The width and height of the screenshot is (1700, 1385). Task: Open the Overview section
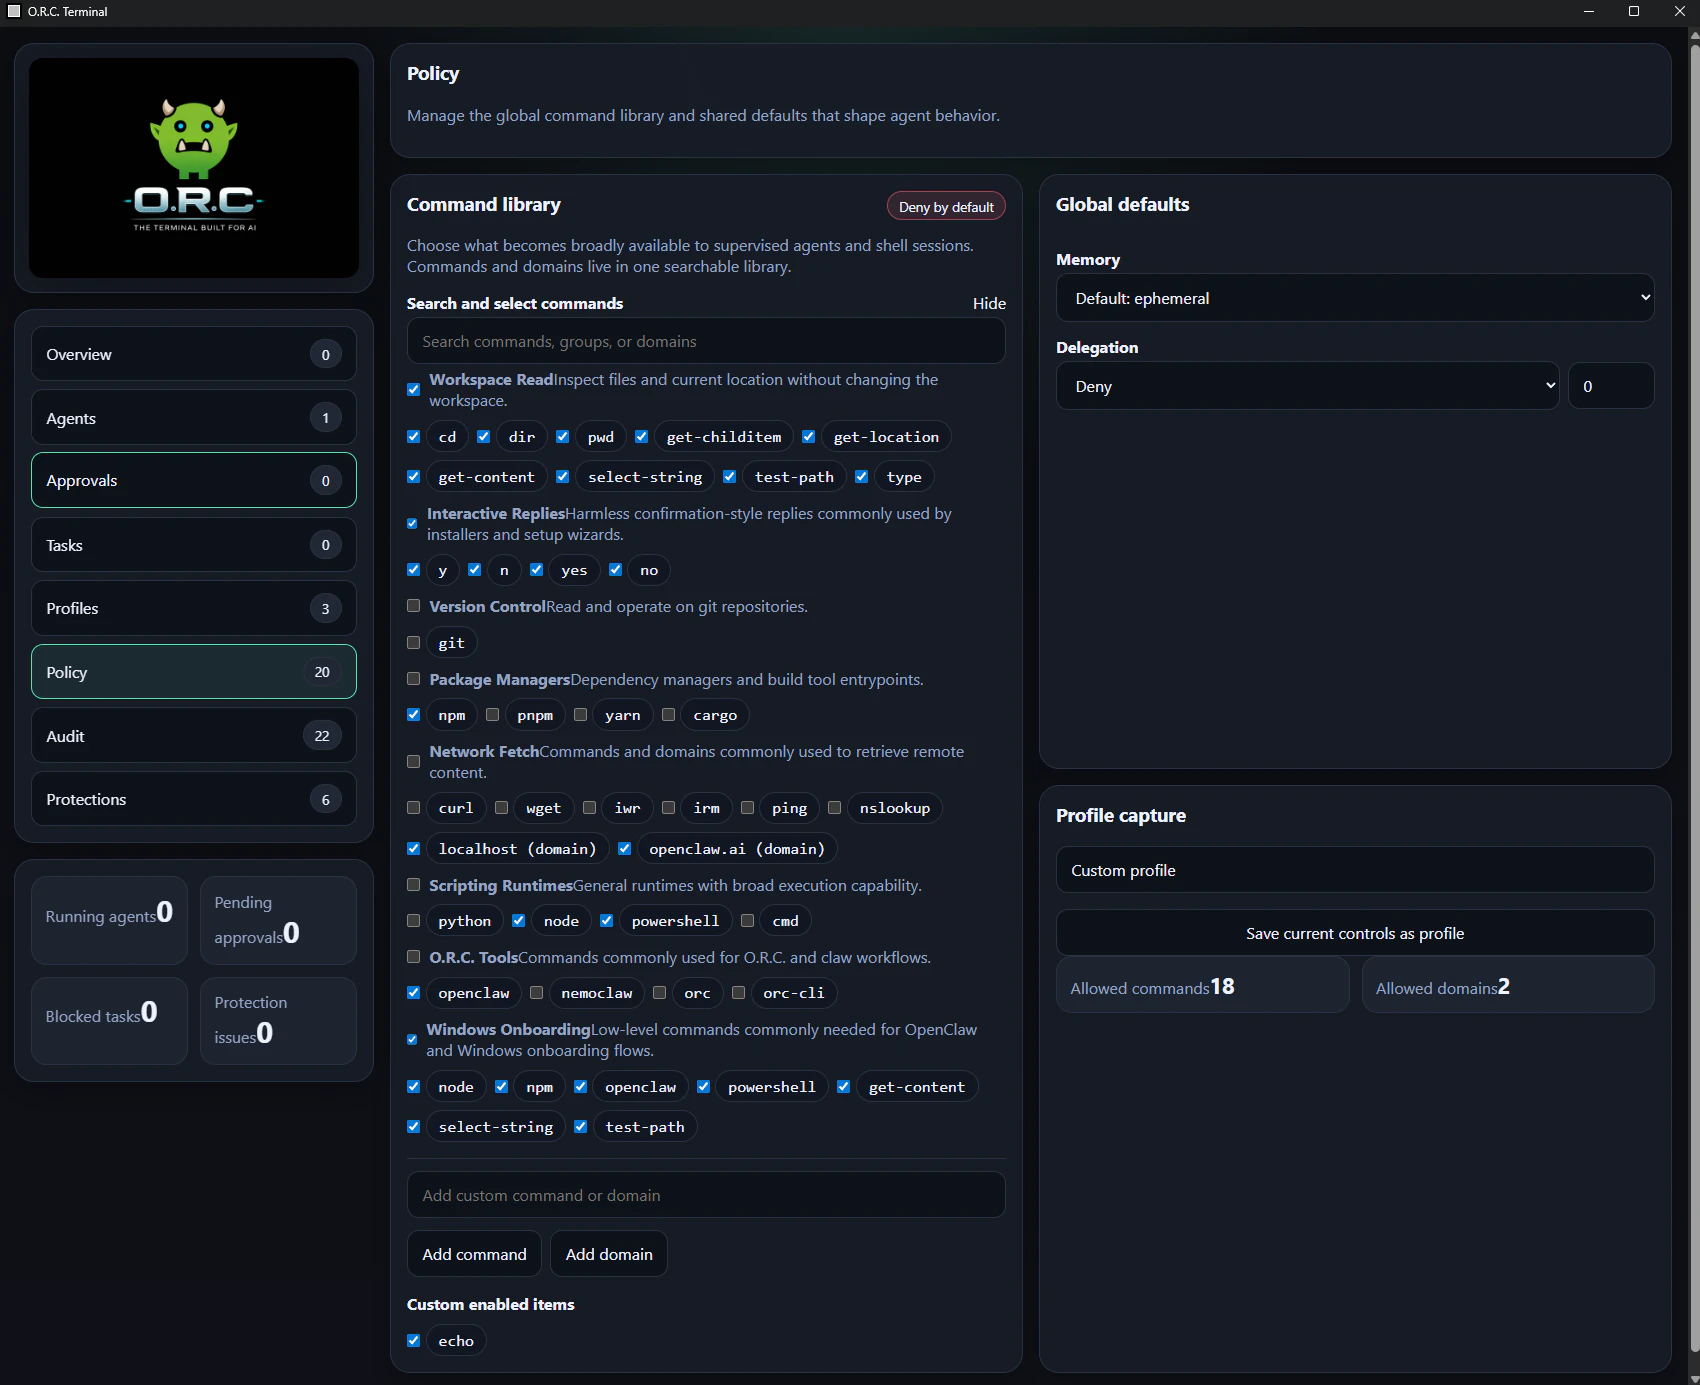(x=194, y=354)
